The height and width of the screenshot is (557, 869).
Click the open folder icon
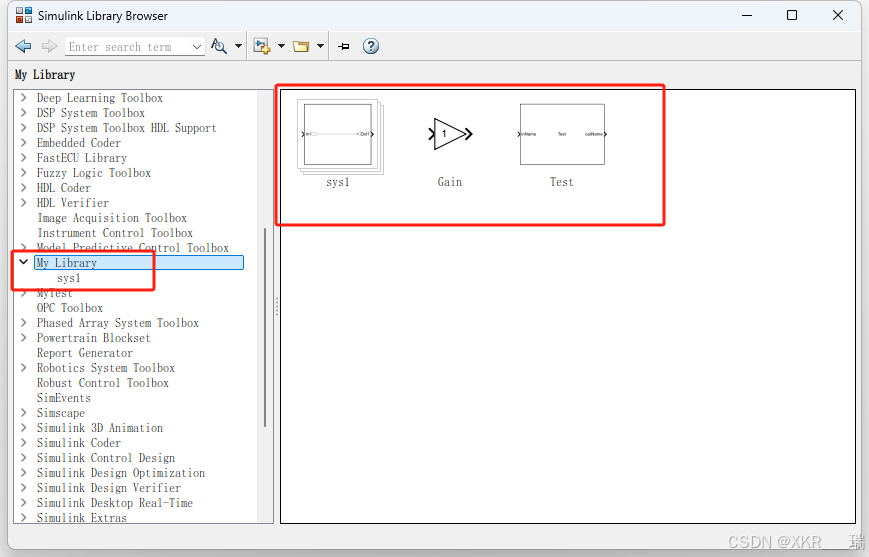[301, 46]
